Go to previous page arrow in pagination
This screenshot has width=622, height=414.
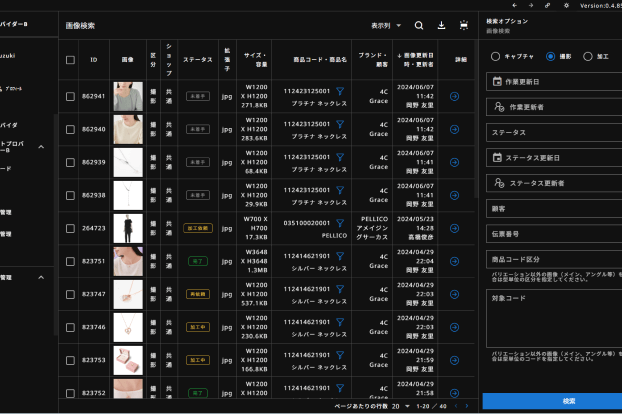456,406
